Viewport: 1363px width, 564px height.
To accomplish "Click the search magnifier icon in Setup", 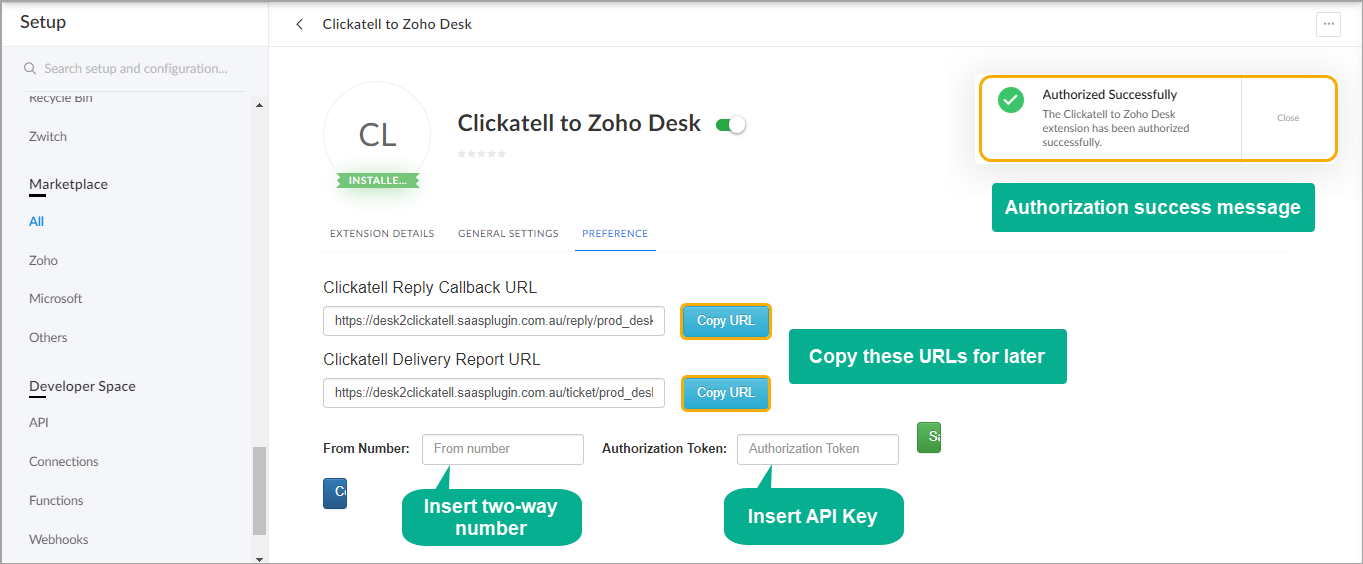I will click(x=30, y=69).
